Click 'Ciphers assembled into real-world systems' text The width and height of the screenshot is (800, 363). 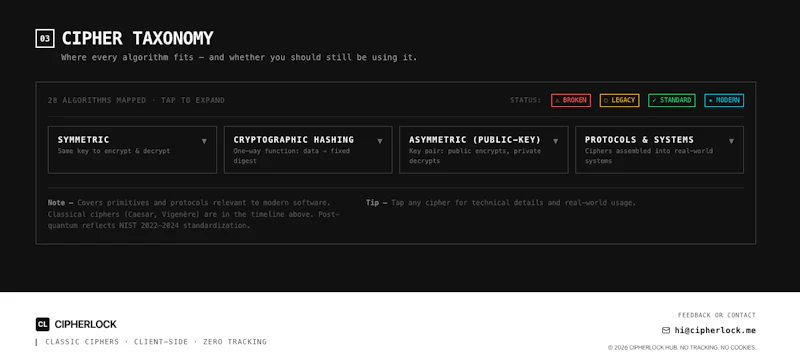click(x=649, y=156)
